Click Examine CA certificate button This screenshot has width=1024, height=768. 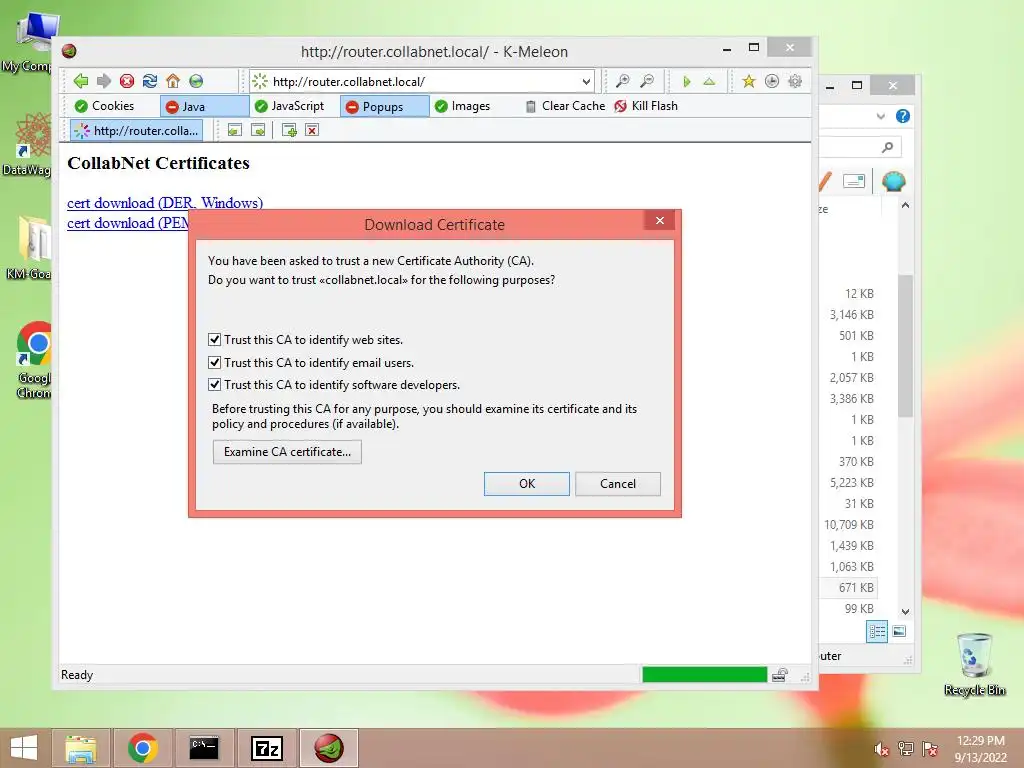287,452
